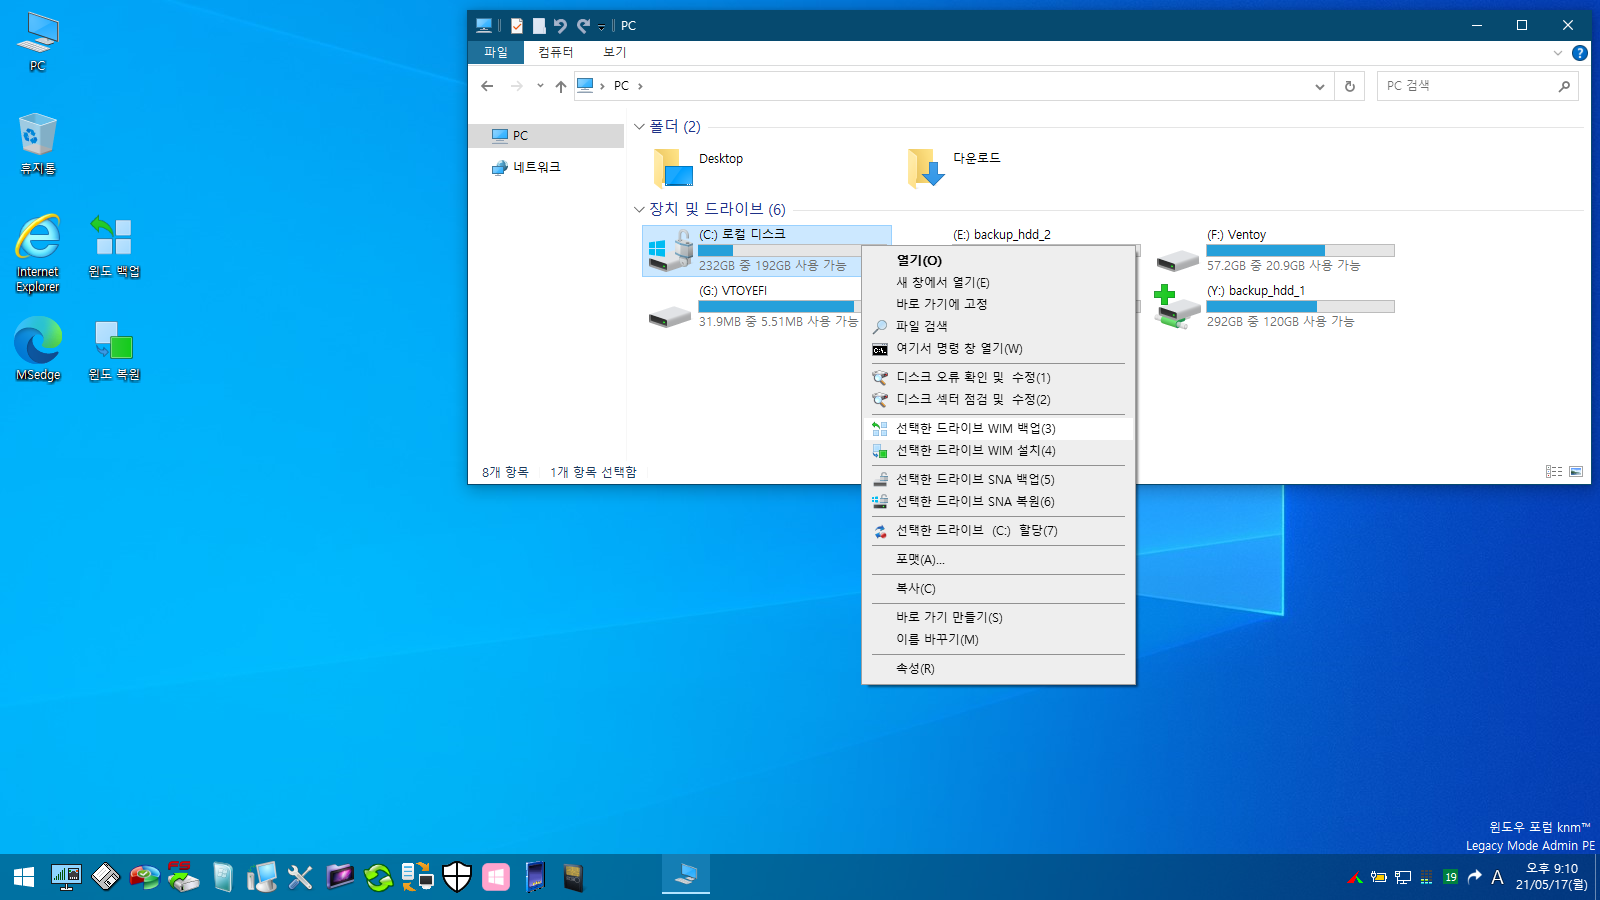This screenshot has height=900, width=1600.
Task: Click the 휴지통 desktop icon
Action: [38, 145]
